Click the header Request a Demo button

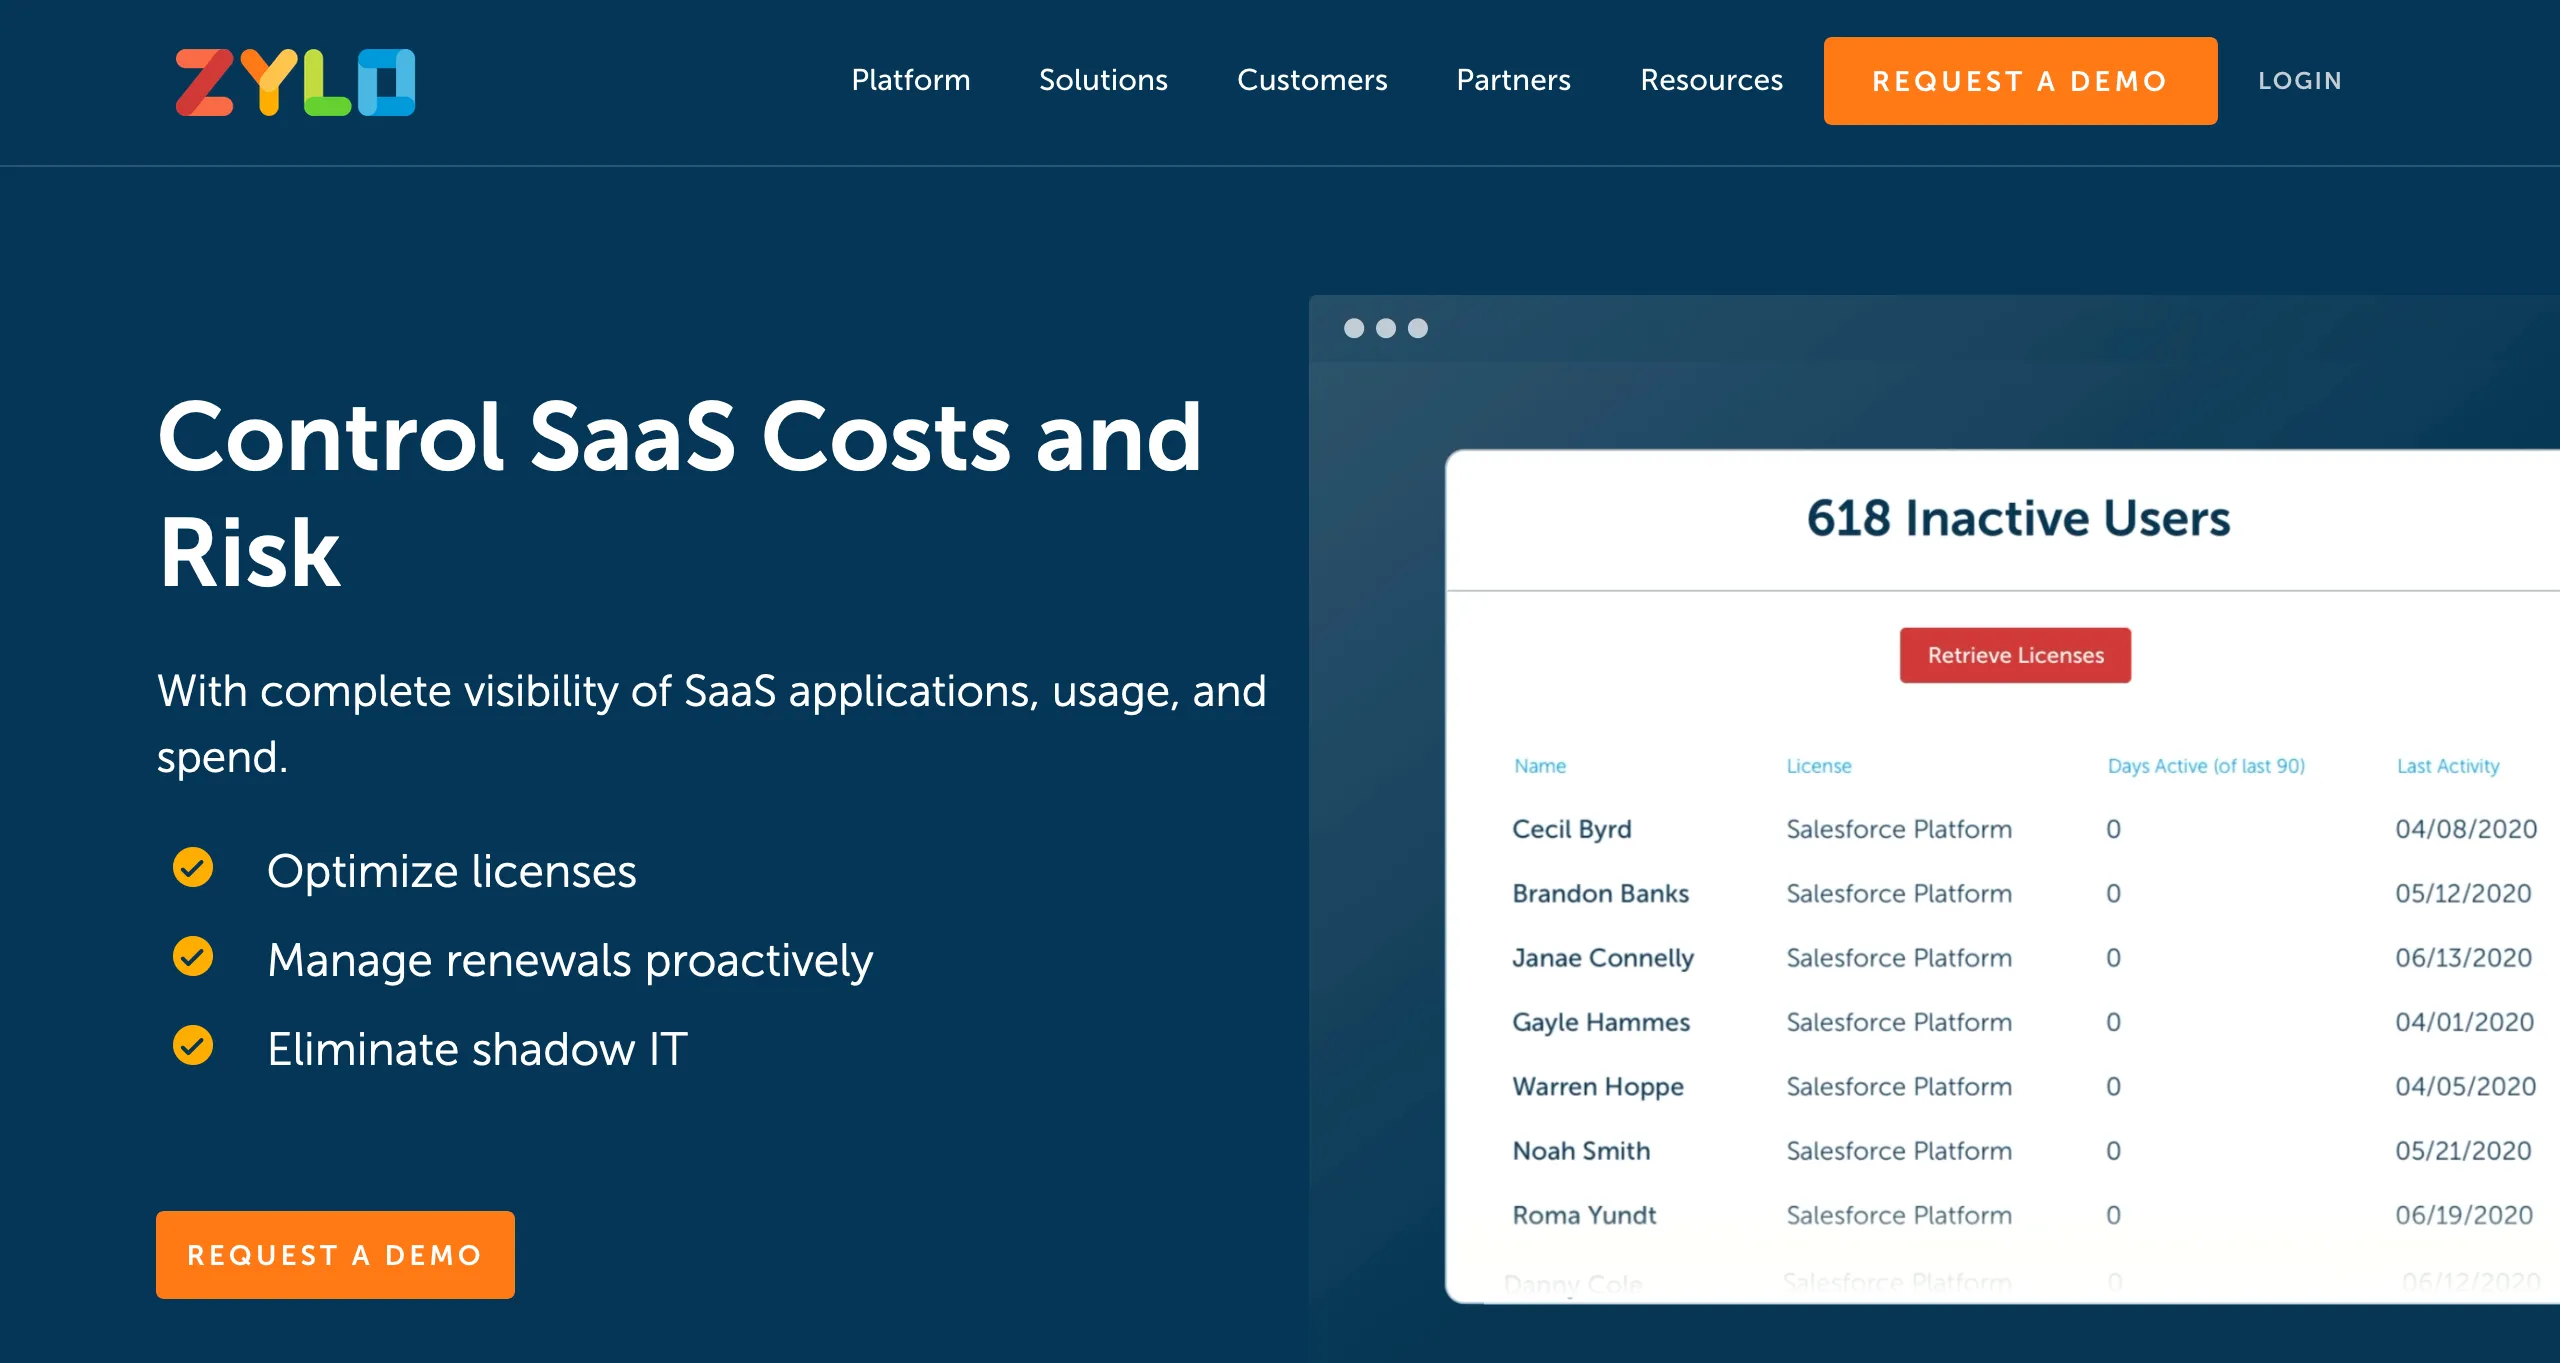[2020, 81]
